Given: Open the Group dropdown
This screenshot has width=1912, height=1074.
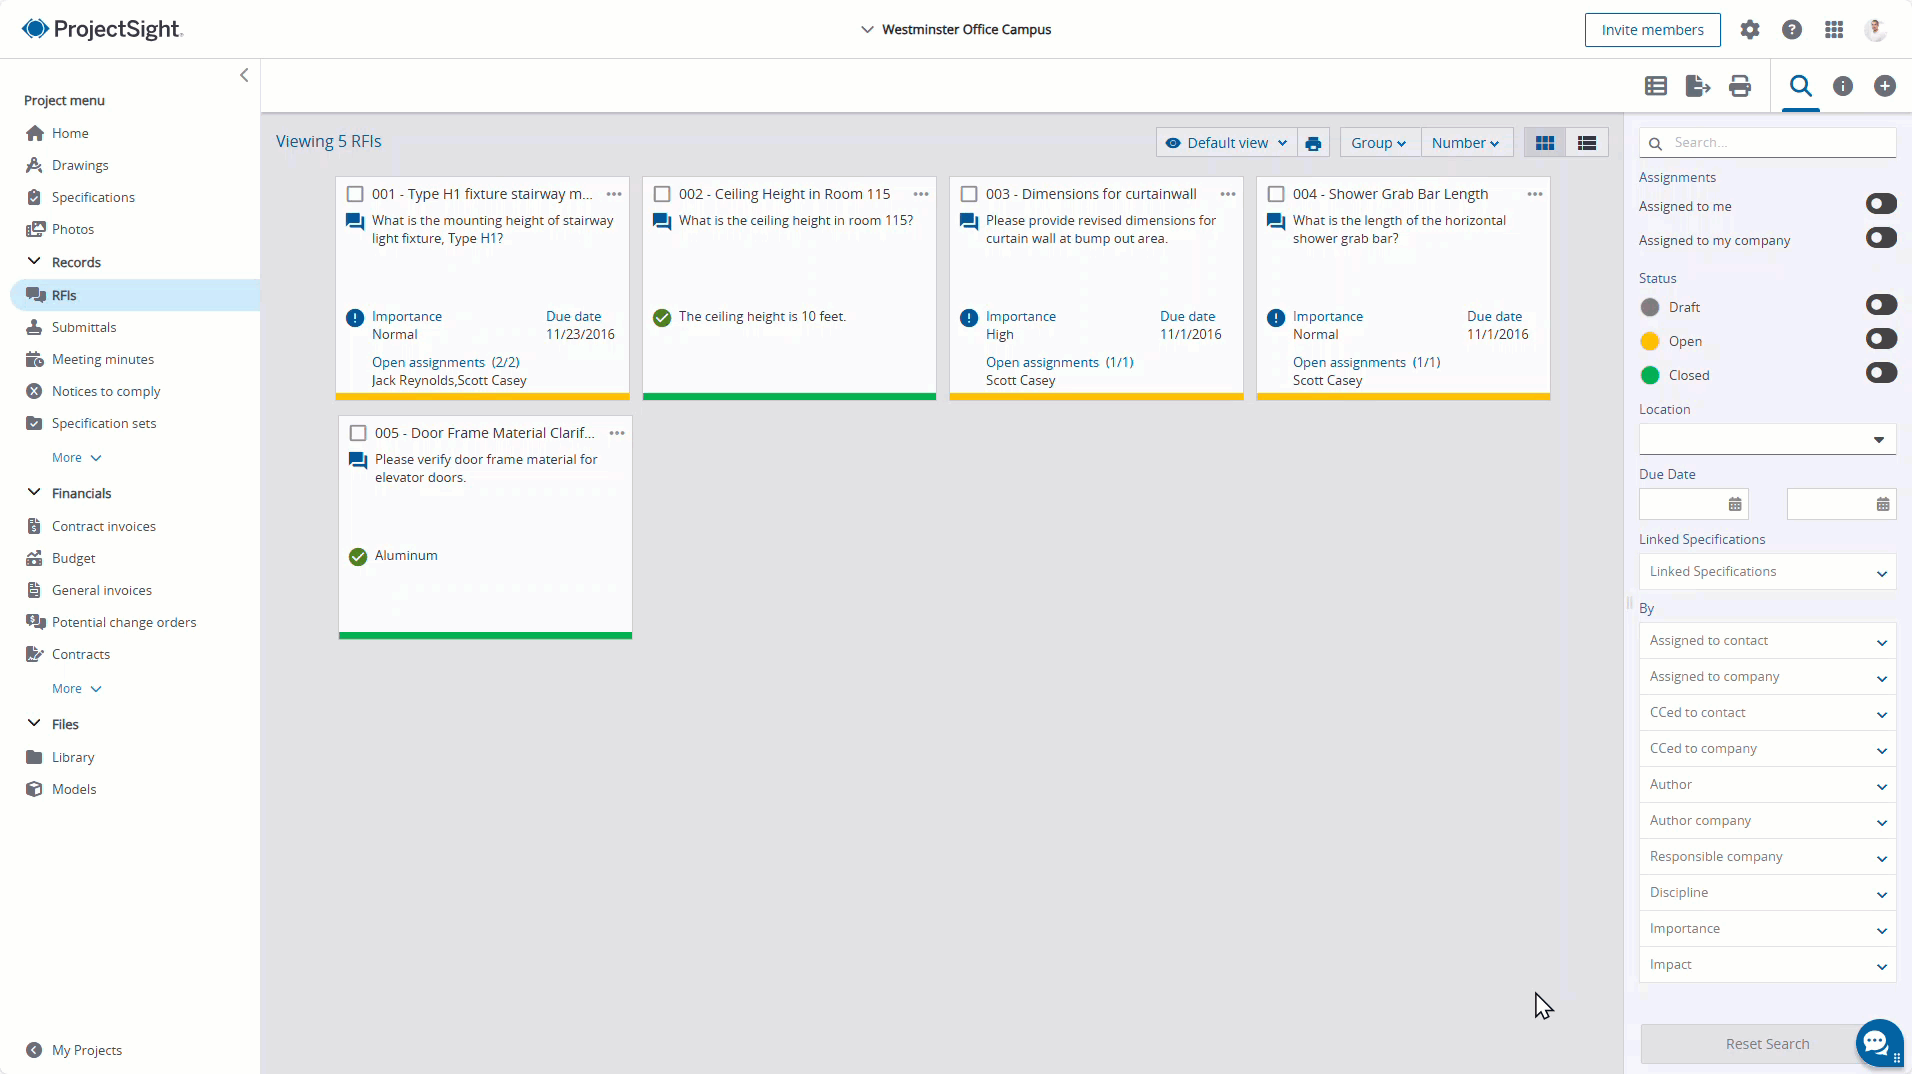Looking at the screenshot, I should point(1378,143).
